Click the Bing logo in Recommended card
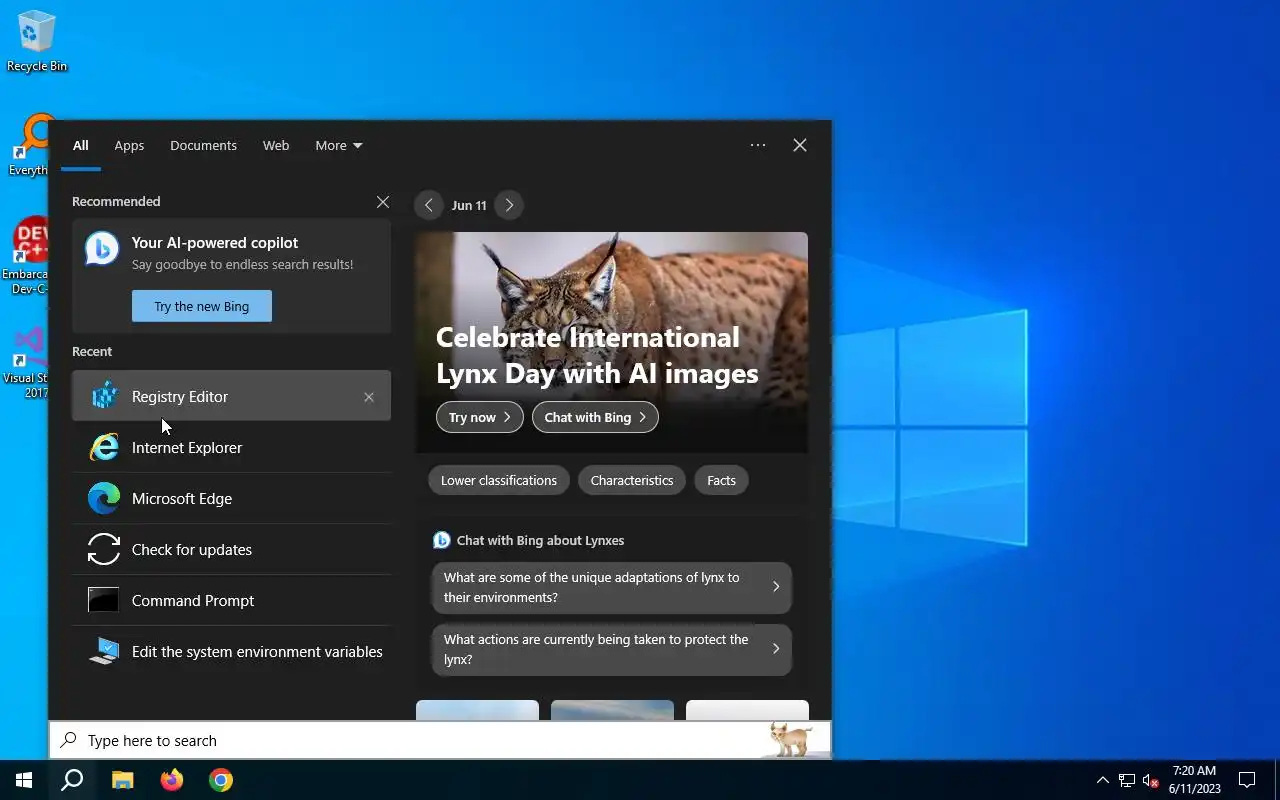Screen dimensions: 1280x800 click(x=102, y=248)
